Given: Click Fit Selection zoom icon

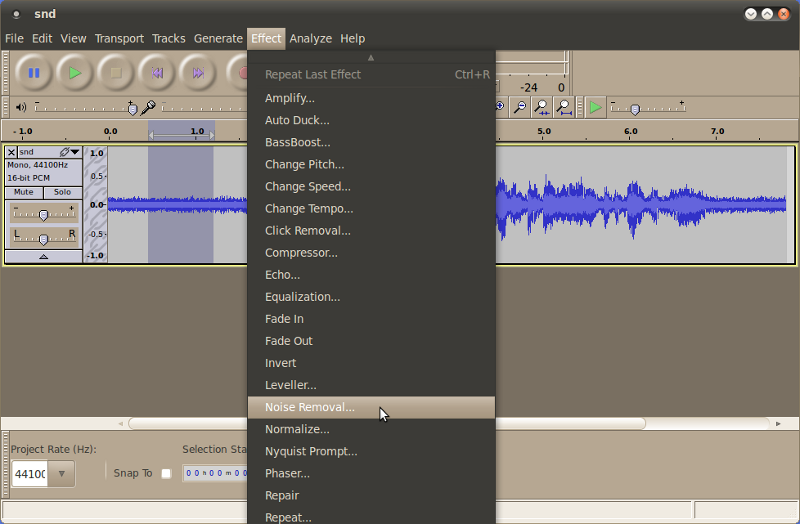Looking at the screenshot, I should click(x=541, y=107).
